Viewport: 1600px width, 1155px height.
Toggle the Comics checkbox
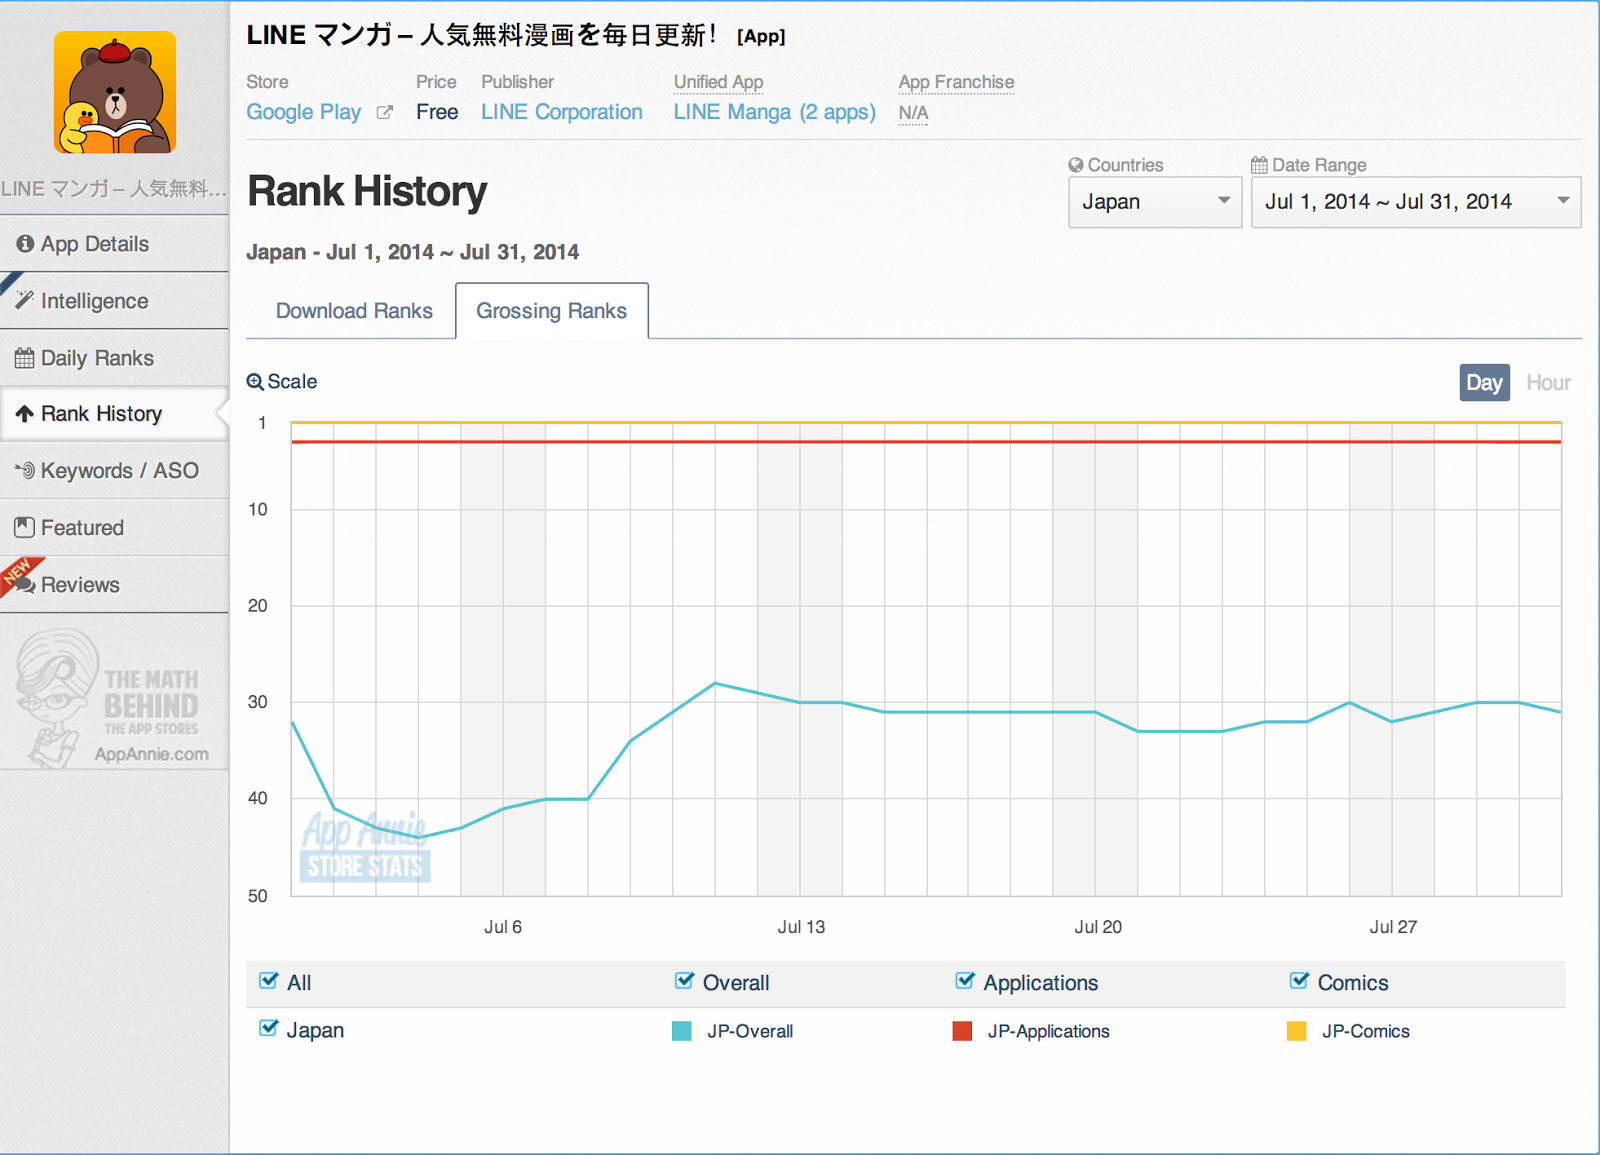point(1299,981)
